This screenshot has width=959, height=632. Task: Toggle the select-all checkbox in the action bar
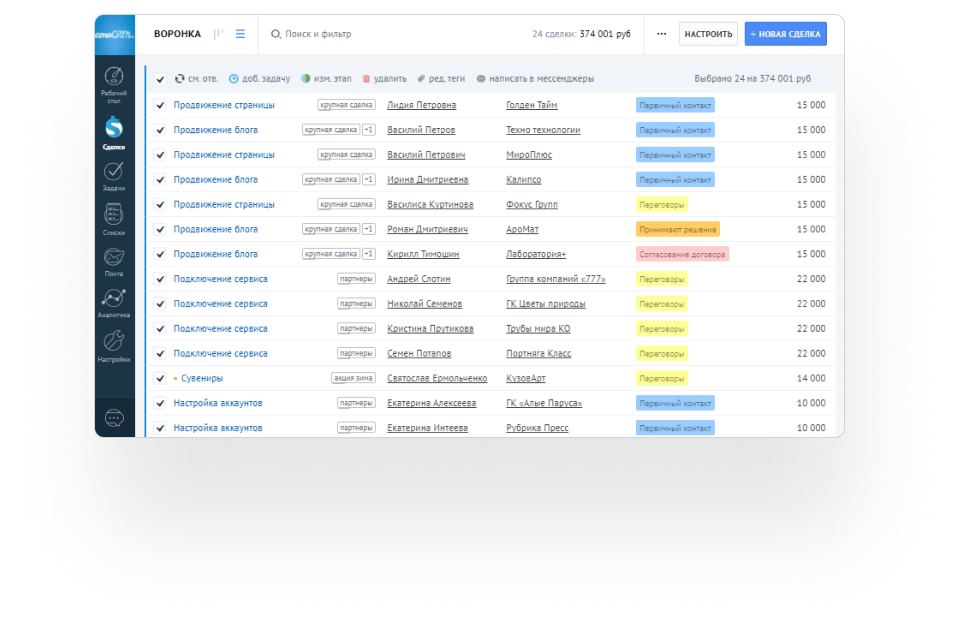tap(160, 79)
